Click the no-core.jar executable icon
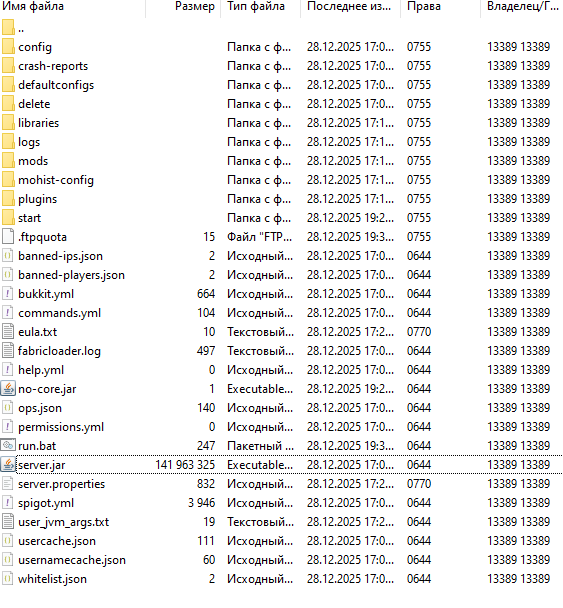Viewport: 563px width, 608px height. 8,388
